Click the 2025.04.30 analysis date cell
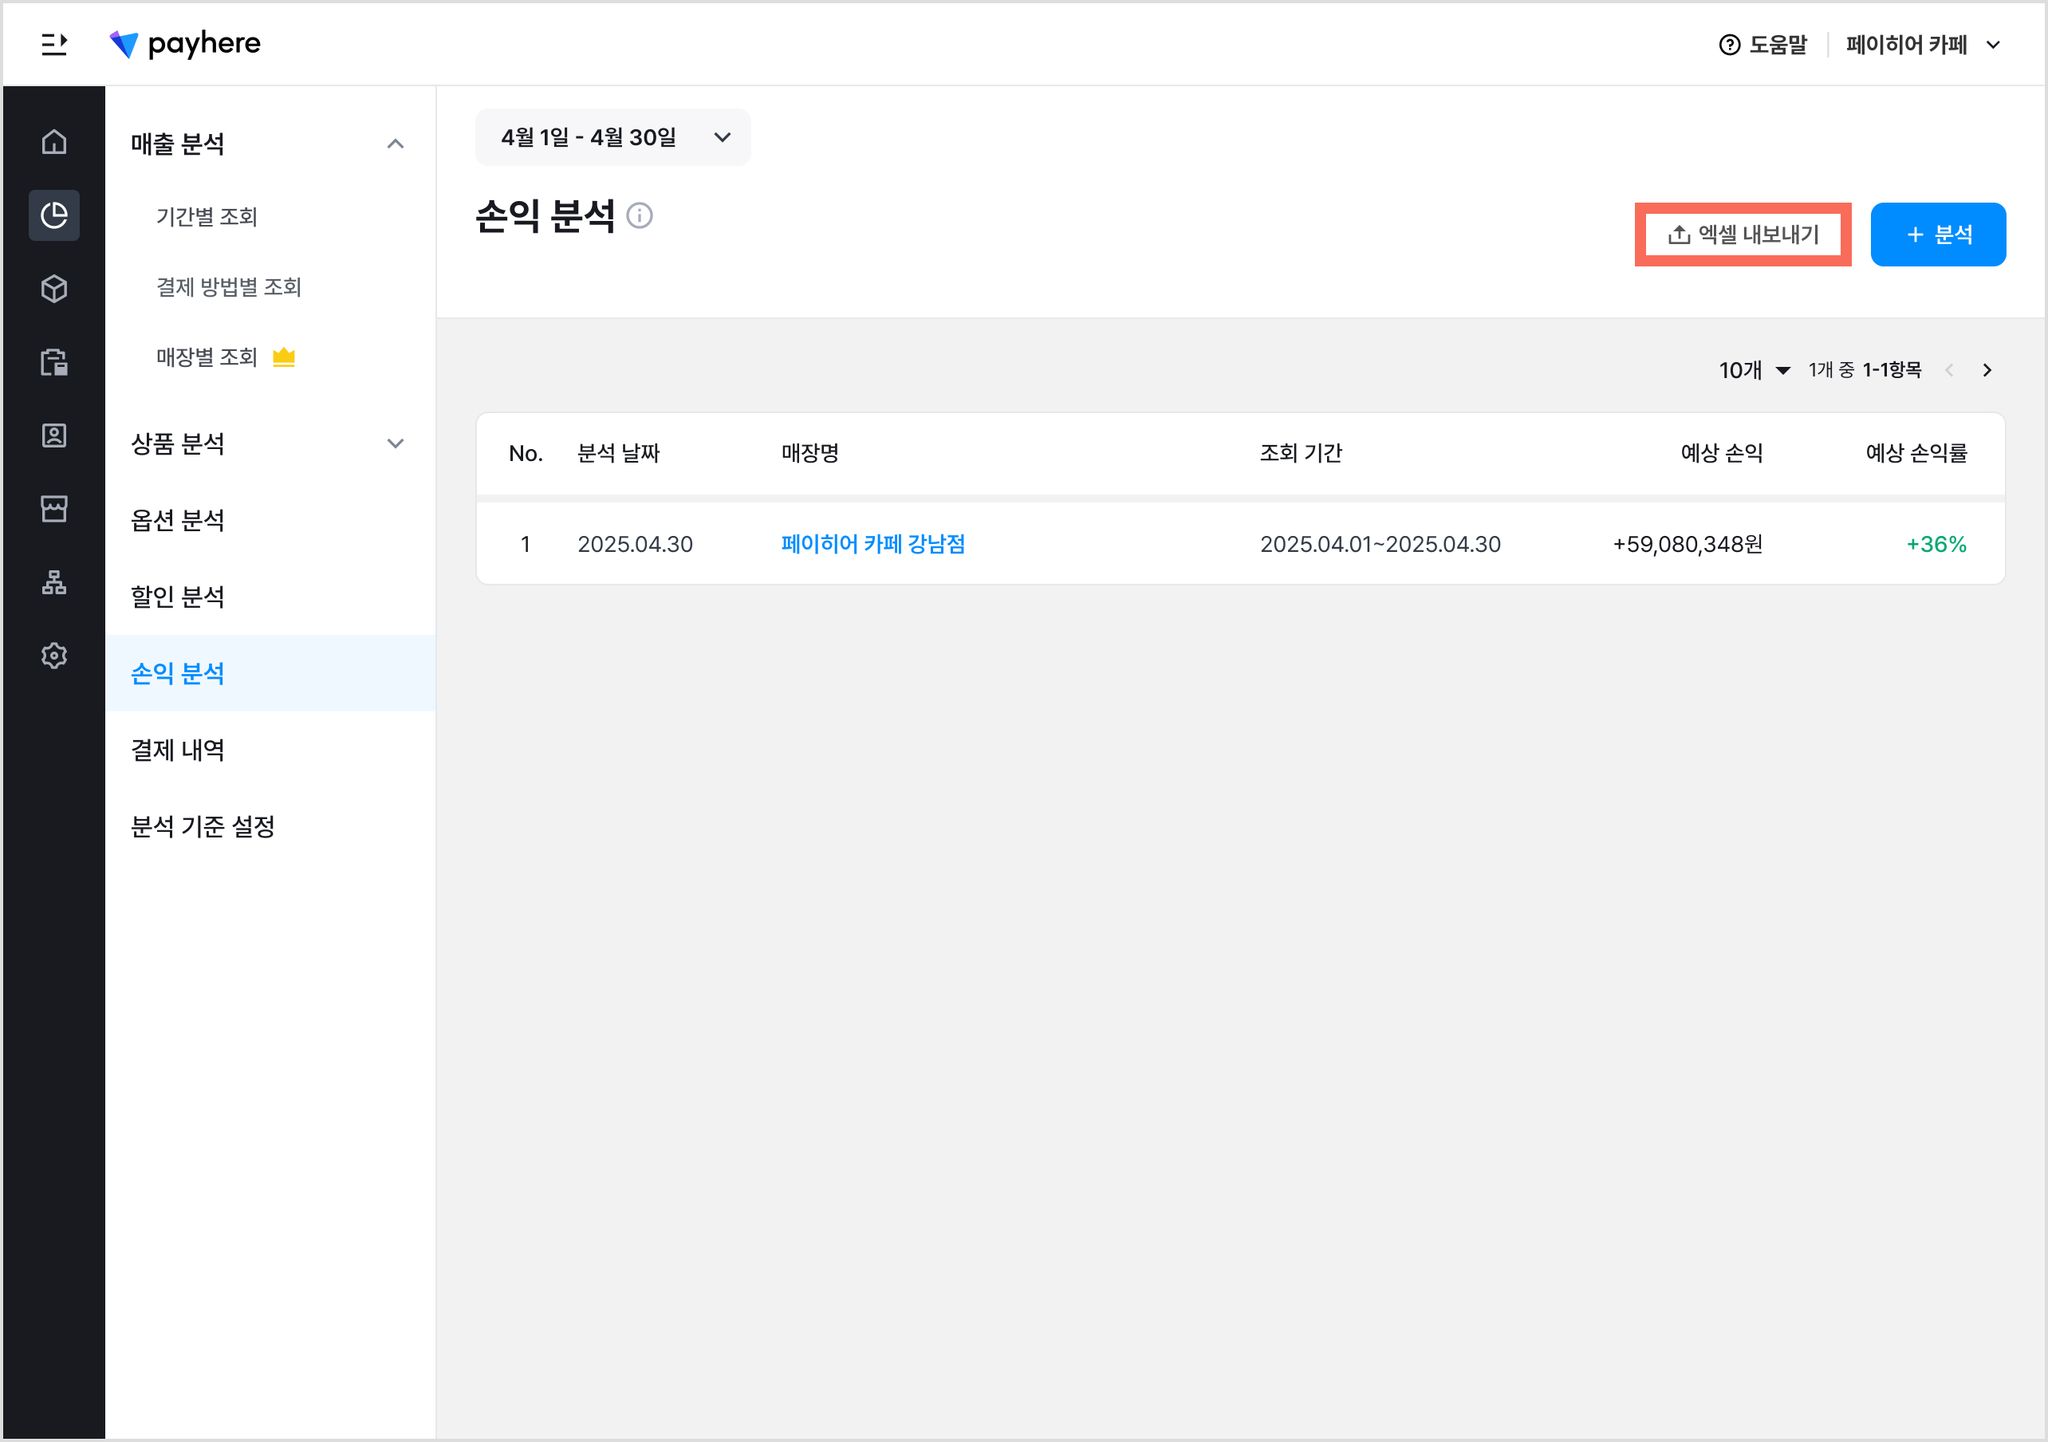Viewport: 2048px width, 1442px height. pyautogui.click(x=635, y=544)
